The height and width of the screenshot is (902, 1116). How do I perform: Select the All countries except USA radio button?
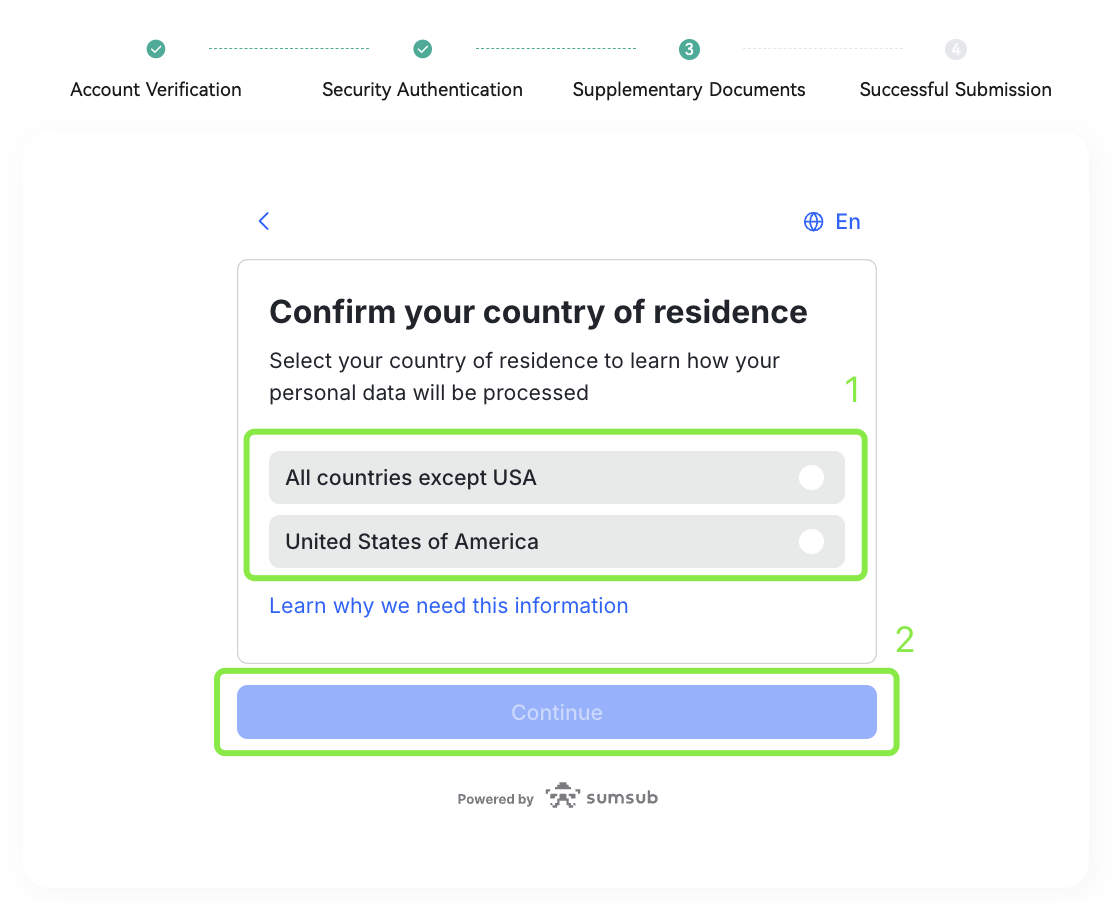(x=811, y=478)
